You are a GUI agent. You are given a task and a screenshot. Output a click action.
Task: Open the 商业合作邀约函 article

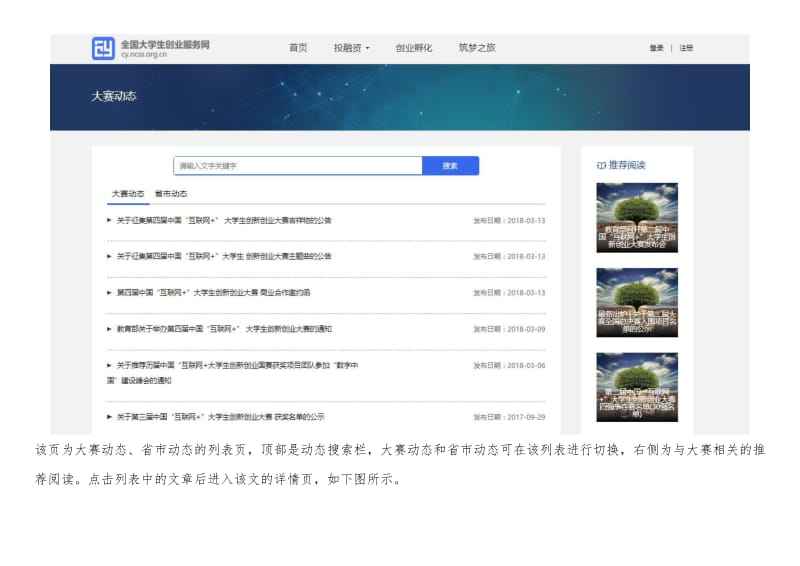tap(213, 292)
